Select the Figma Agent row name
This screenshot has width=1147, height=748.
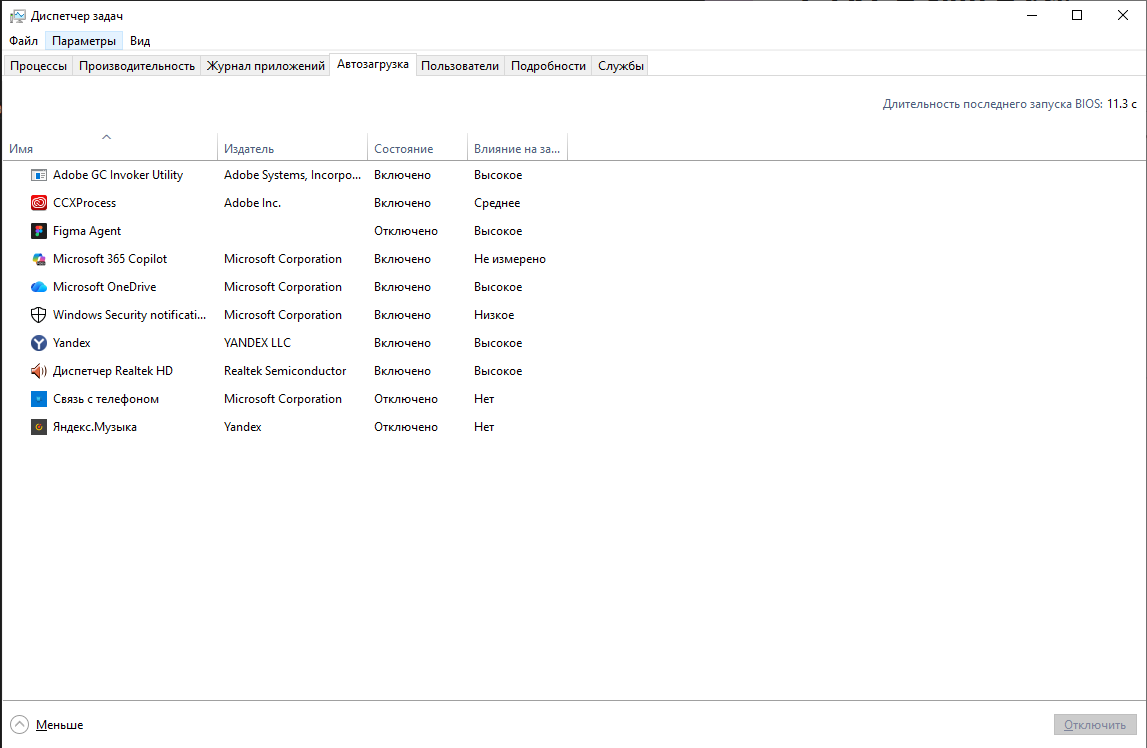87,231
